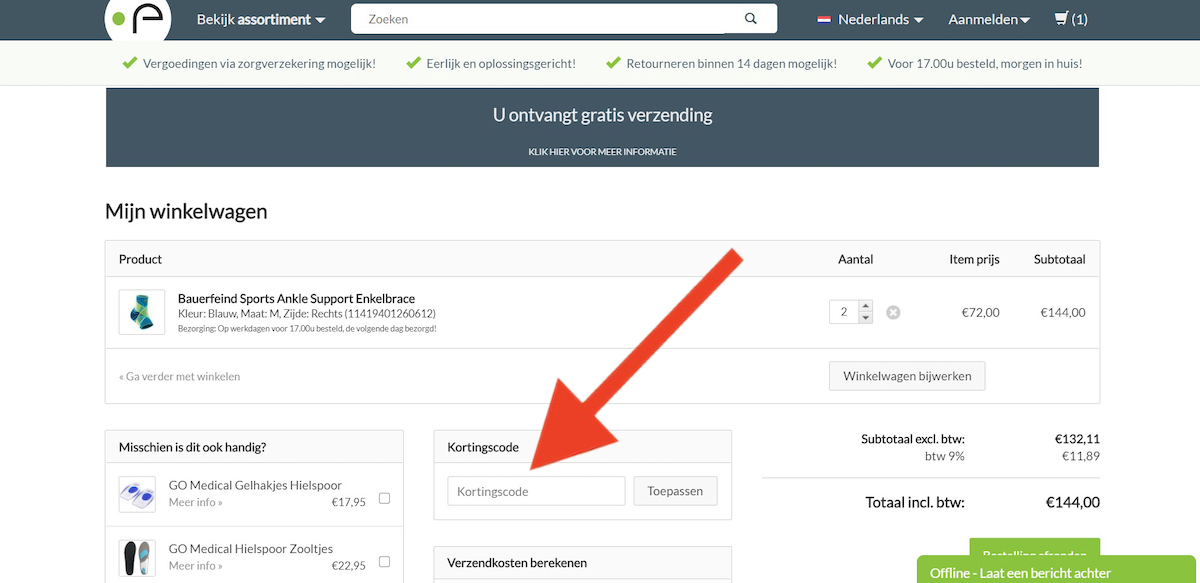This screenshot has width=1200, height=583.
Task: Click Retourneren binnen 14 dagen mogelijk text
Action: [x=731, y=63]
